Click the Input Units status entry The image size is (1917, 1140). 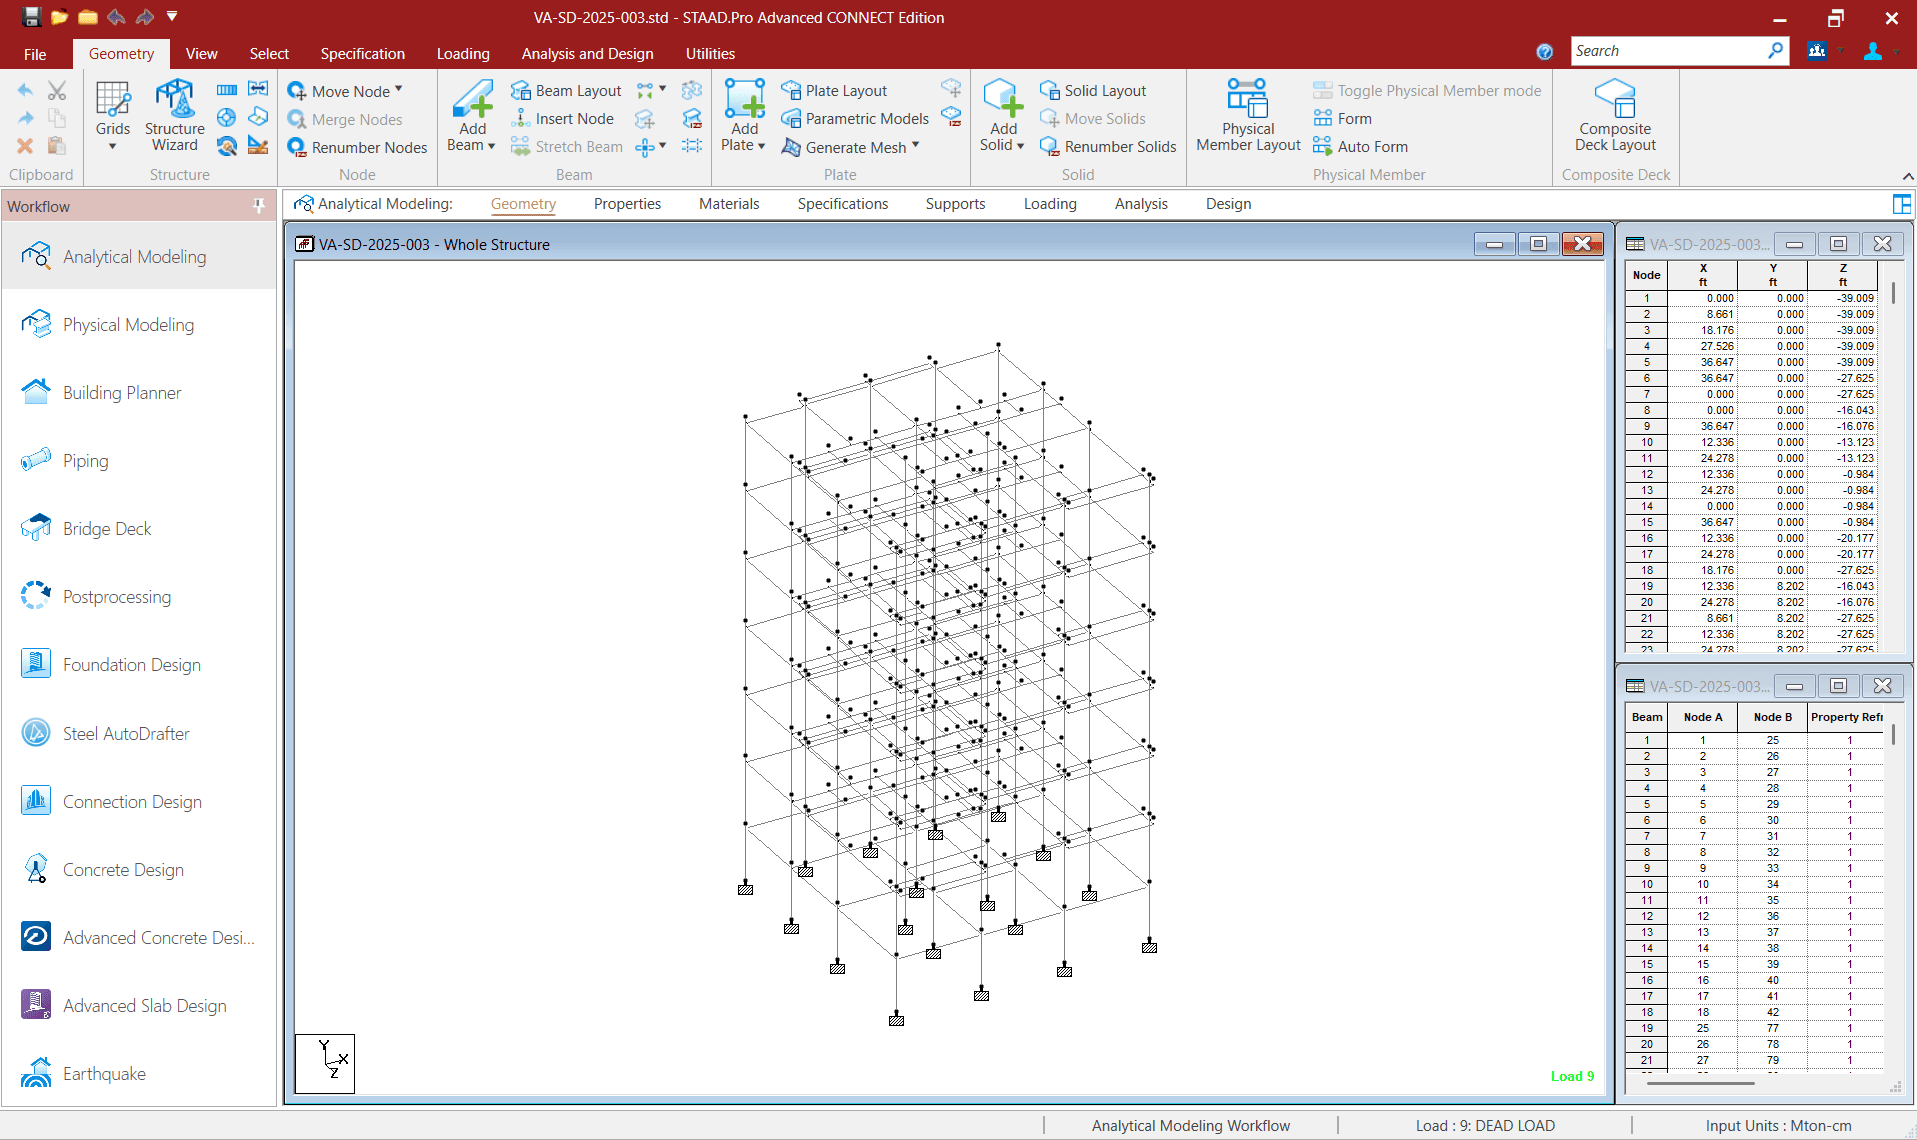click(1778, 1126)
